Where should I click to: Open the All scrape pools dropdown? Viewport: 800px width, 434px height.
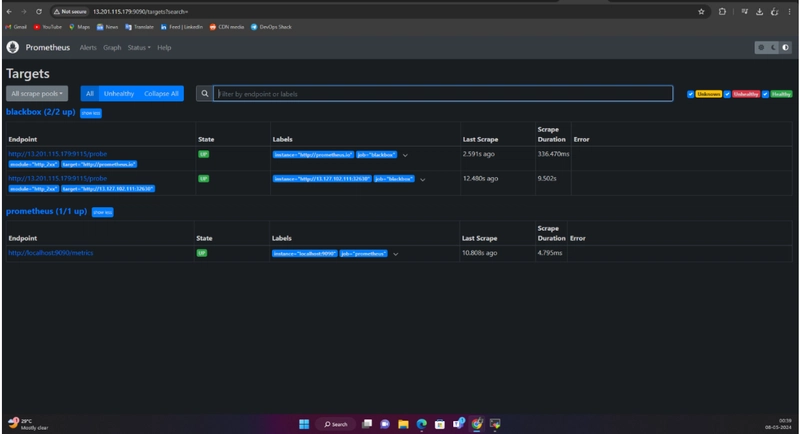point(37,93)
